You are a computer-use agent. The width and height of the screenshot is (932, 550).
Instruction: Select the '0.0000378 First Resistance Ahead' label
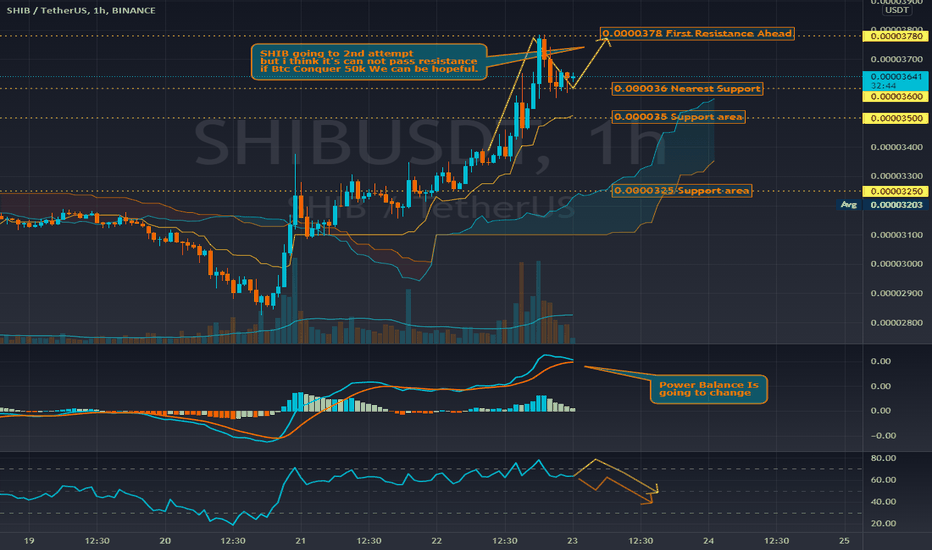click(697, 33)
